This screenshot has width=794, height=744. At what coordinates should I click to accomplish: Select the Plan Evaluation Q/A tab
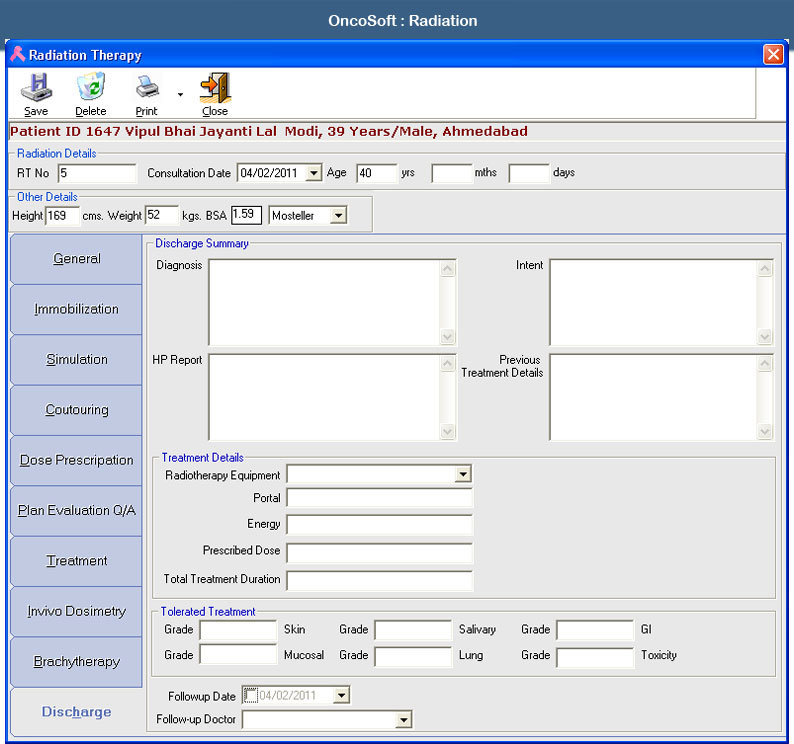(x=76, y=511)
